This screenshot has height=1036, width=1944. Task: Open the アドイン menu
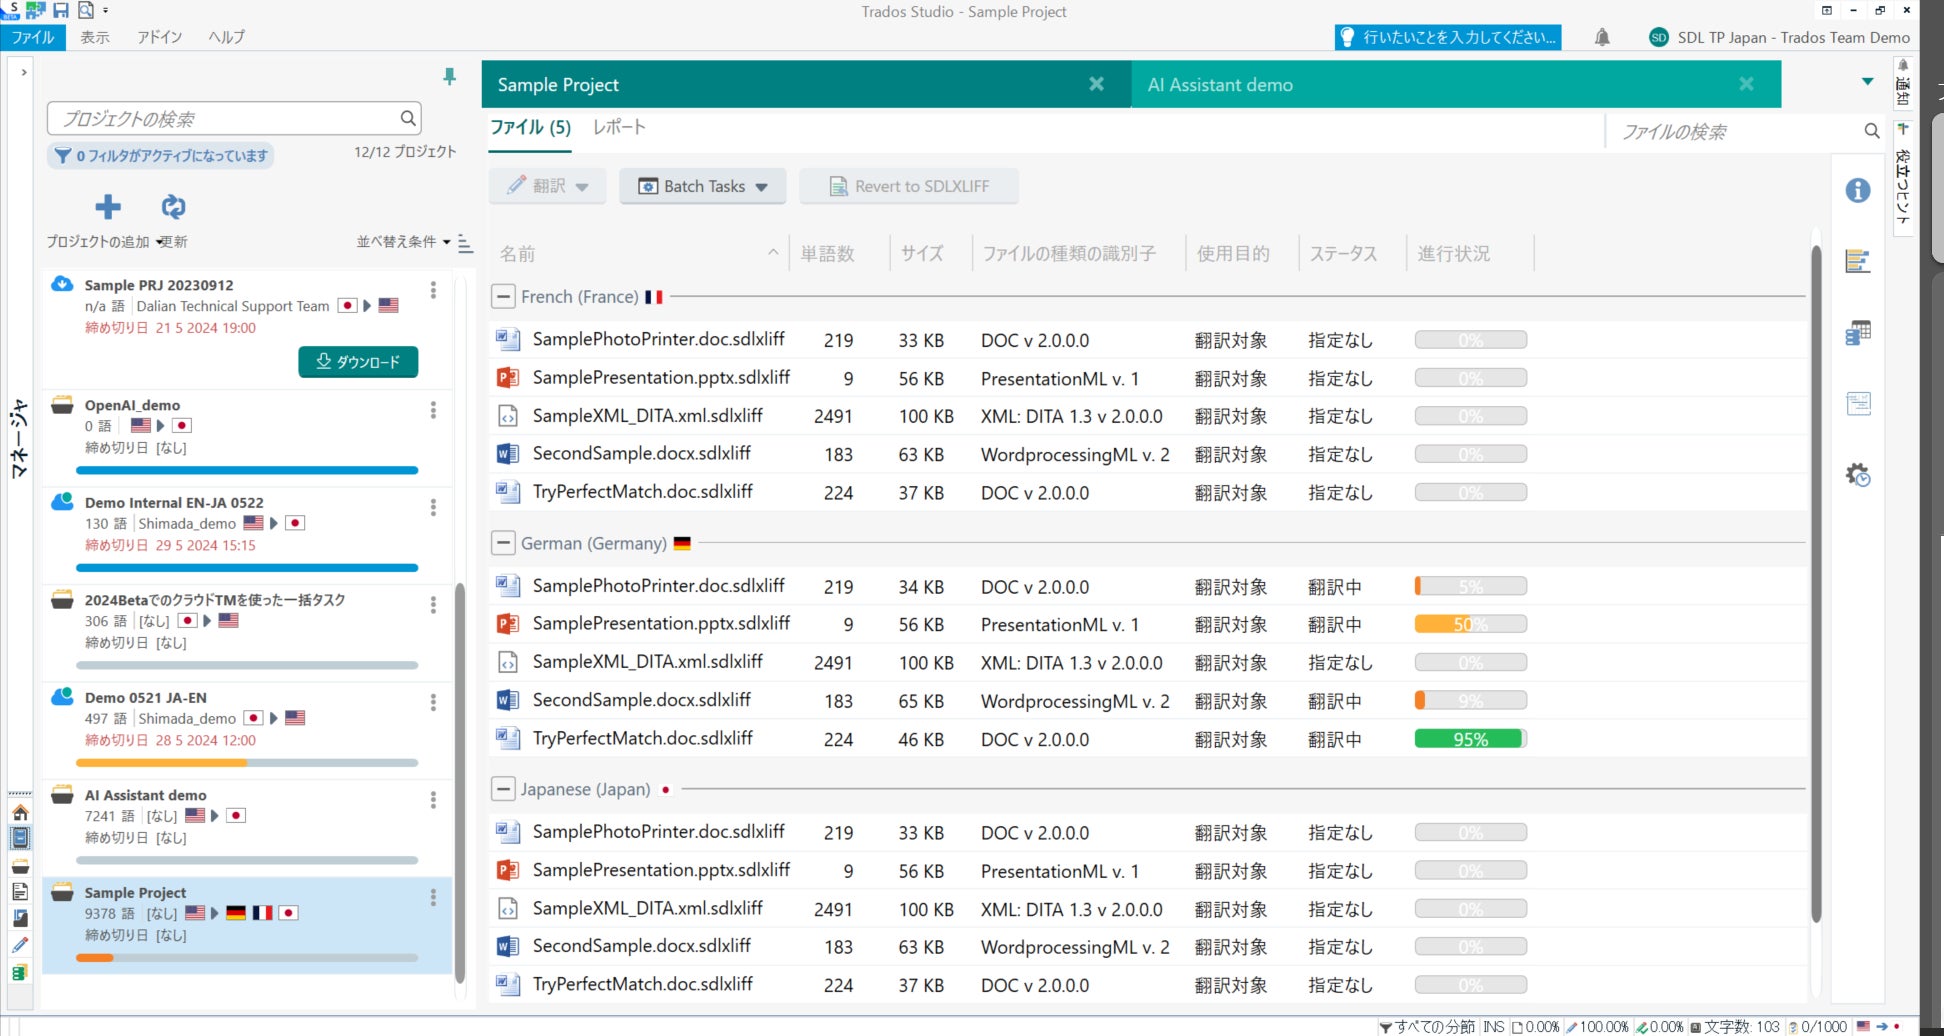(x=159, y=37)
